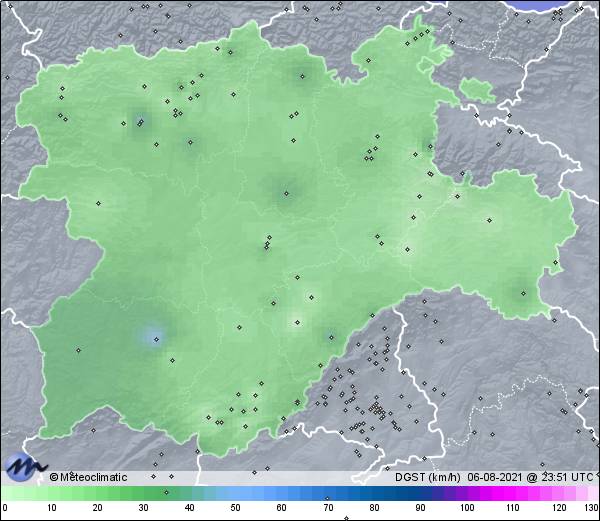Click the scale label 50
Viewport: 600px width, 521px height.
[x=235, y=508]
